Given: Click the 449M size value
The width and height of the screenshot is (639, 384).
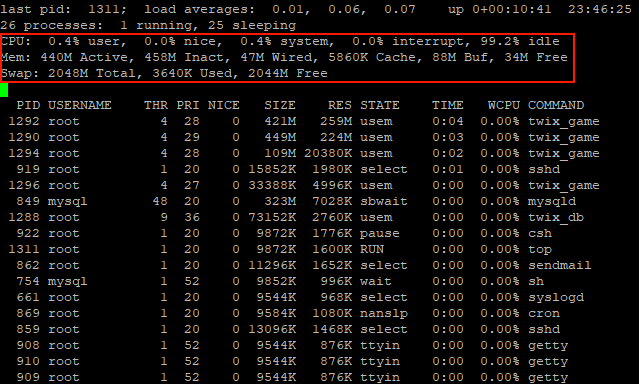Looking at the screenshot, I should coord(280,137).
